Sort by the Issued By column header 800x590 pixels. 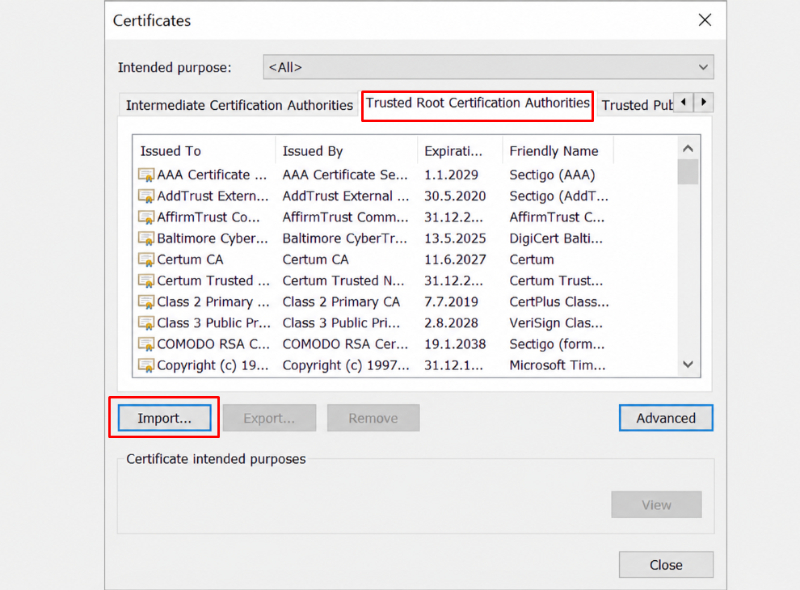[x=346, y=151]
